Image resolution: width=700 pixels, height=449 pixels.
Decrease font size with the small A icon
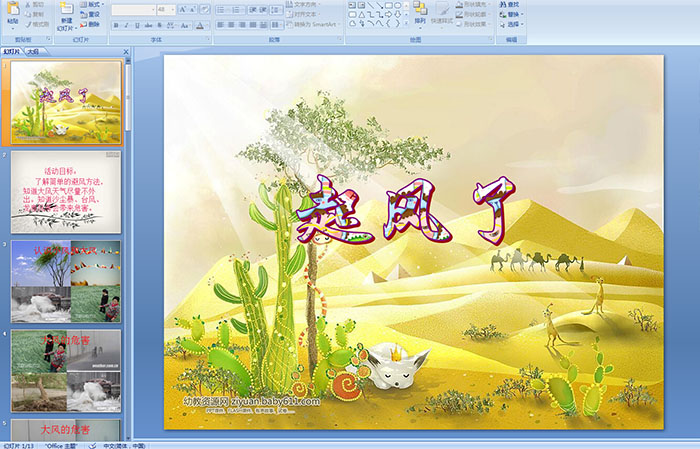193,9
